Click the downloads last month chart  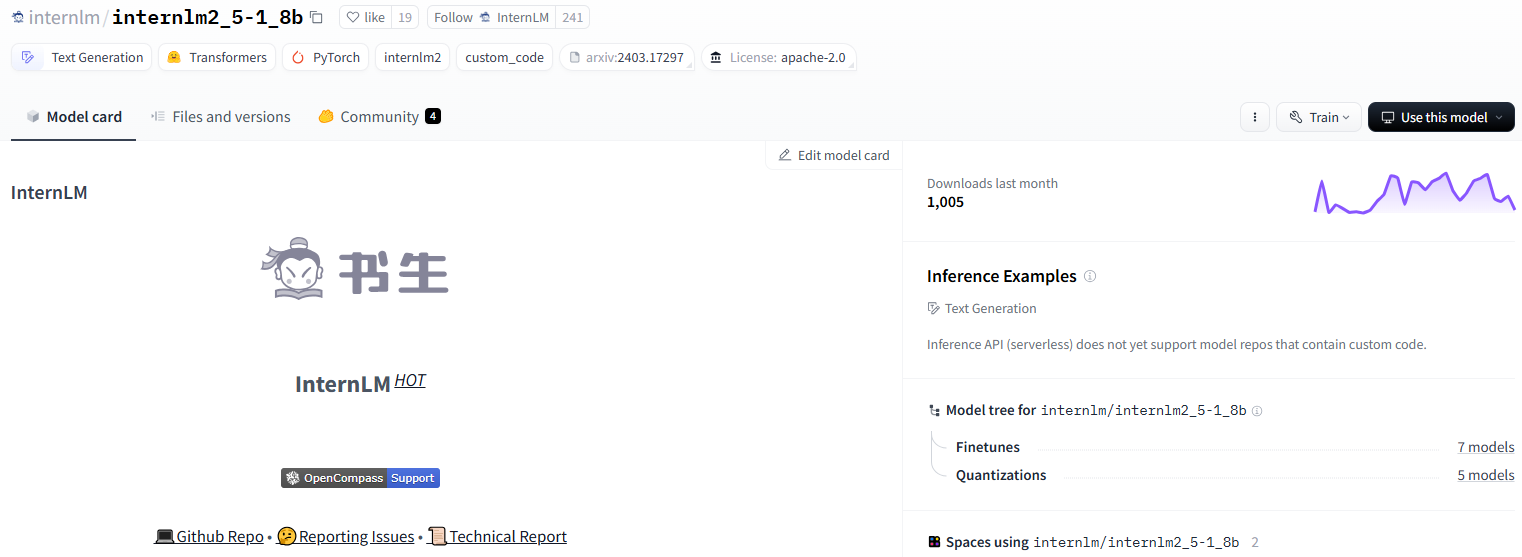[1414, 193]
